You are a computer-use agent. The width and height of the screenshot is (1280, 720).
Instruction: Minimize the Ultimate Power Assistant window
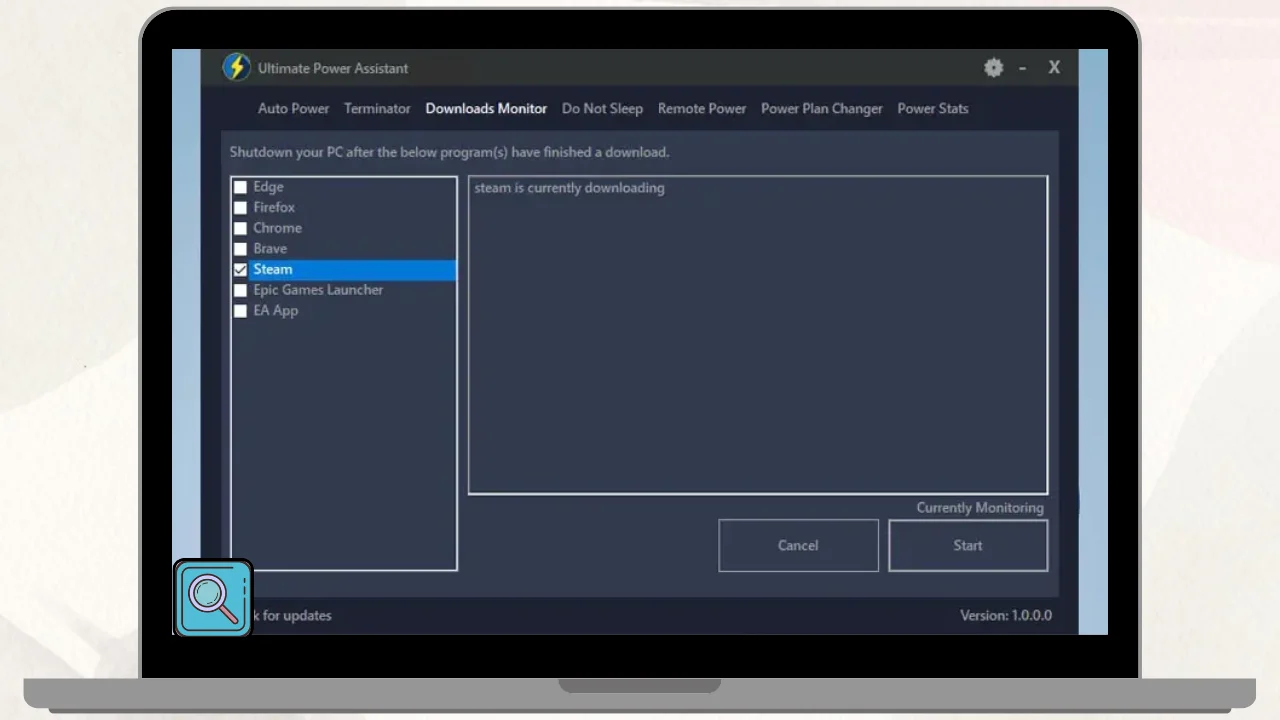(x=1022, y=68)
